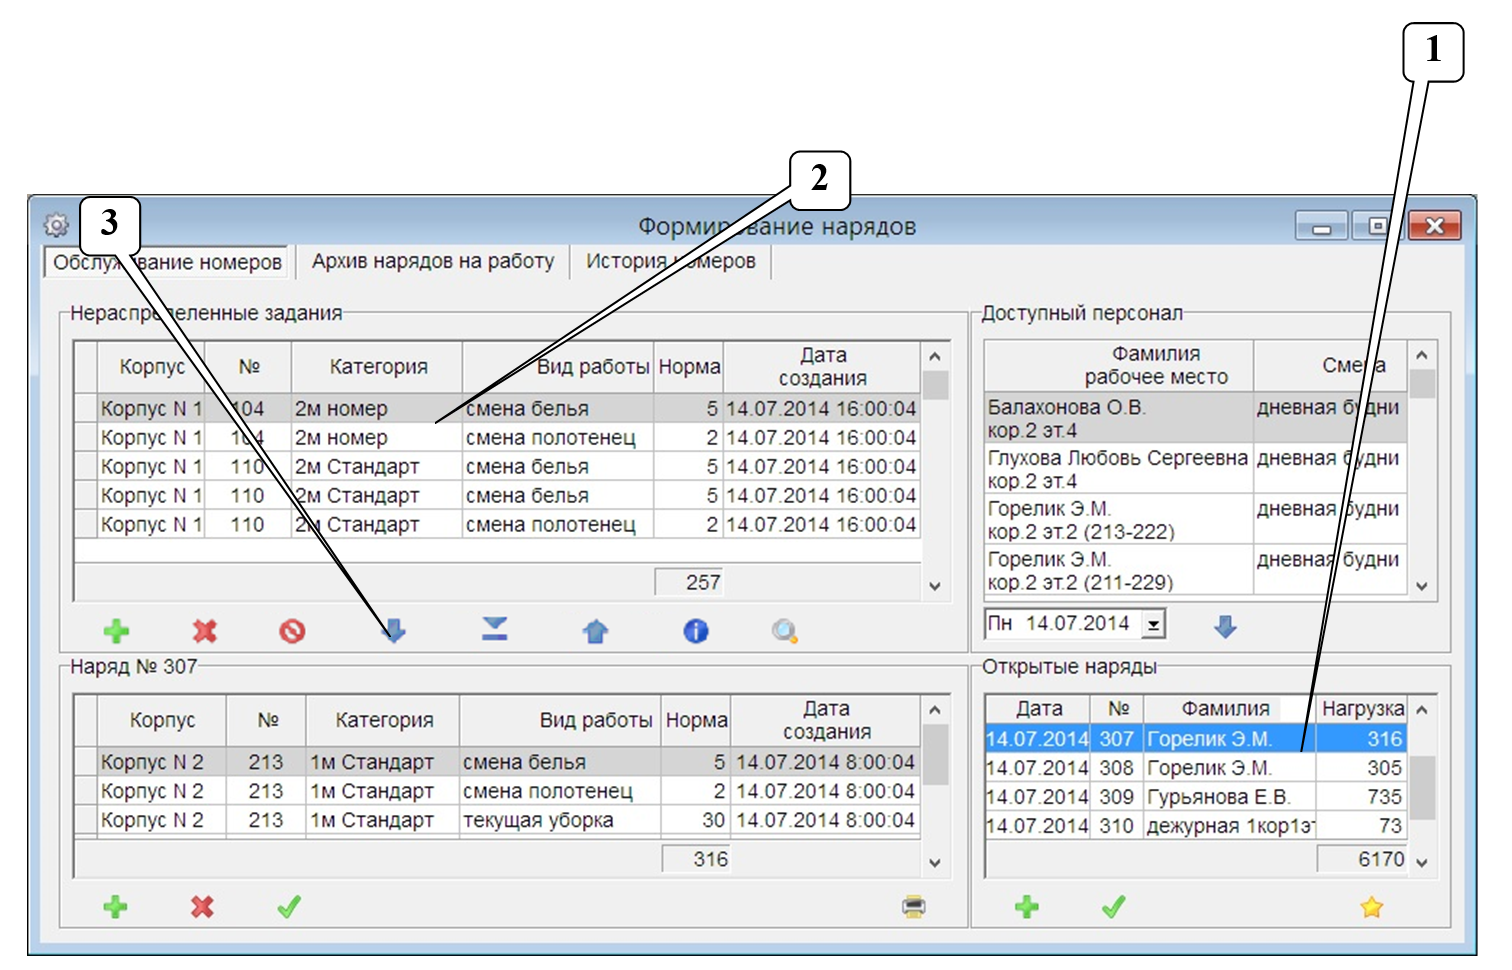1512x970 pixels.
Task: Select Глухова Любовь Сергеевна in staff list
Action: tap(1118, 469)
